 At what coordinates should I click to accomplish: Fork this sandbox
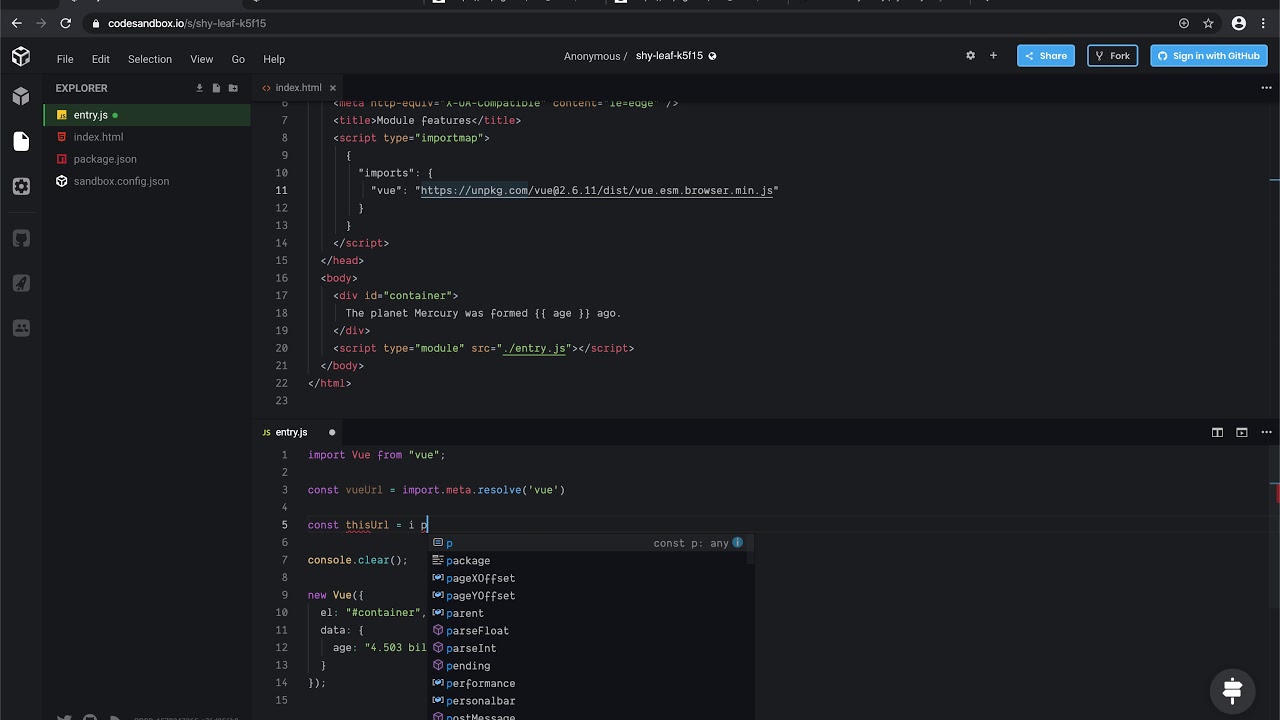(x=1112, y=56)
